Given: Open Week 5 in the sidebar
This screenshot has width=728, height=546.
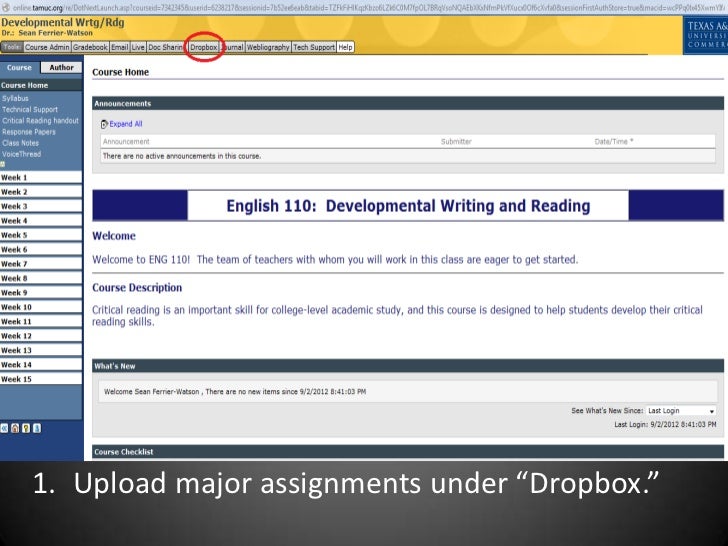Looking at the screenshot, I should click(x=41, y=235).
